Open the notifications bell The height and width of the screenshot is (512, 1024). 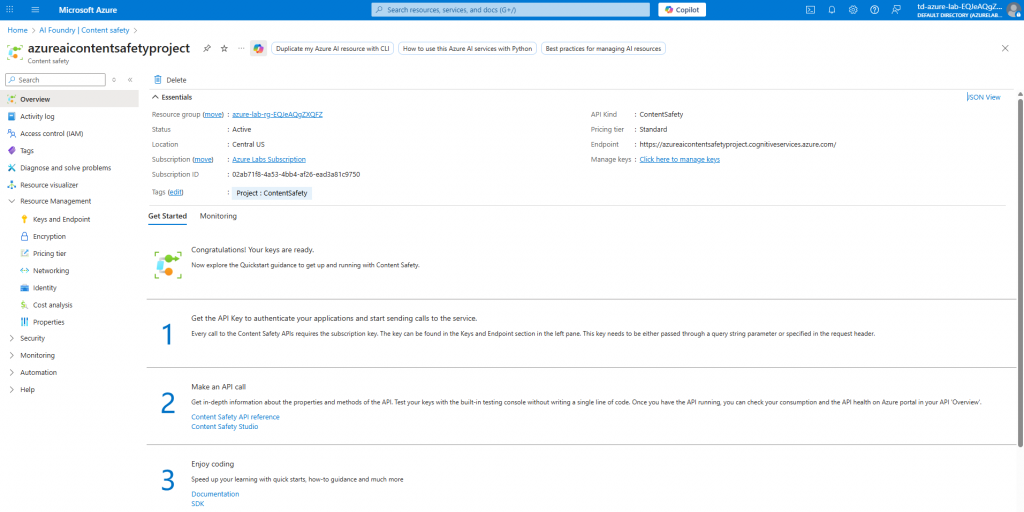pyautogui.click(x=831, y=9)
